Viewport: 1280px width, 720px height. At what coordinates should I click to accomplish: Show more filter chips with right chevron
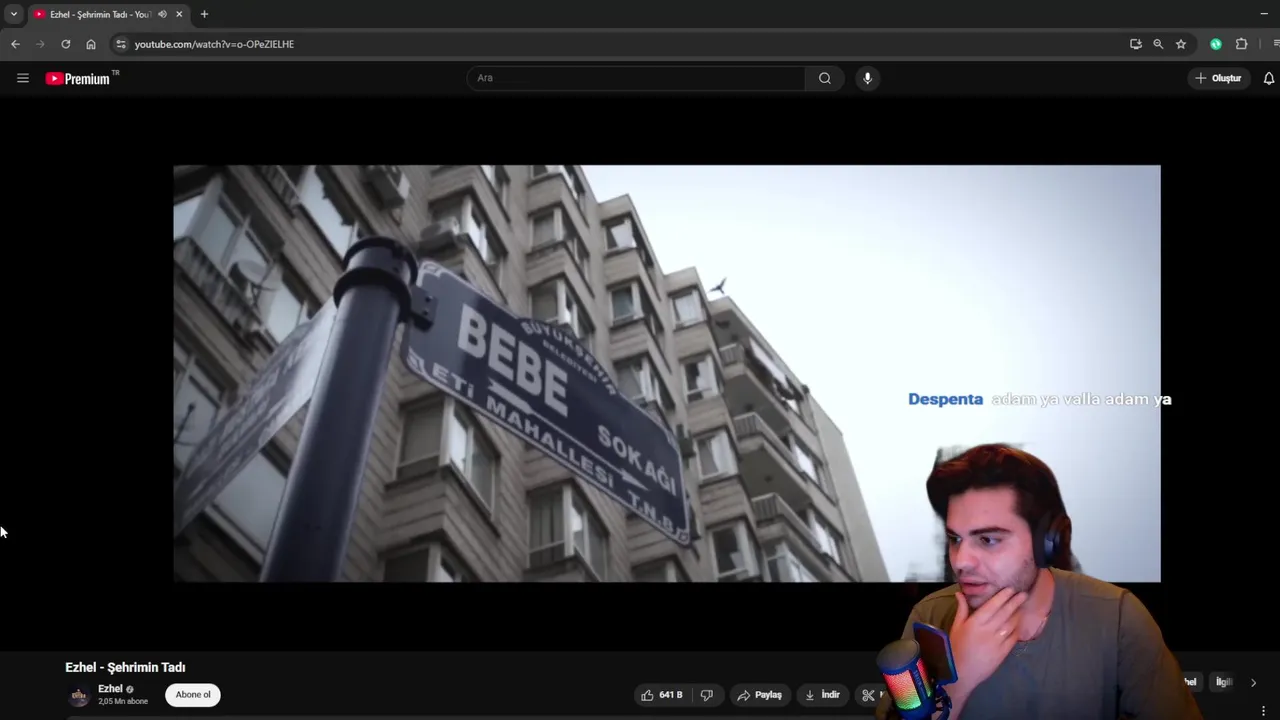[x=1253, y=682]
